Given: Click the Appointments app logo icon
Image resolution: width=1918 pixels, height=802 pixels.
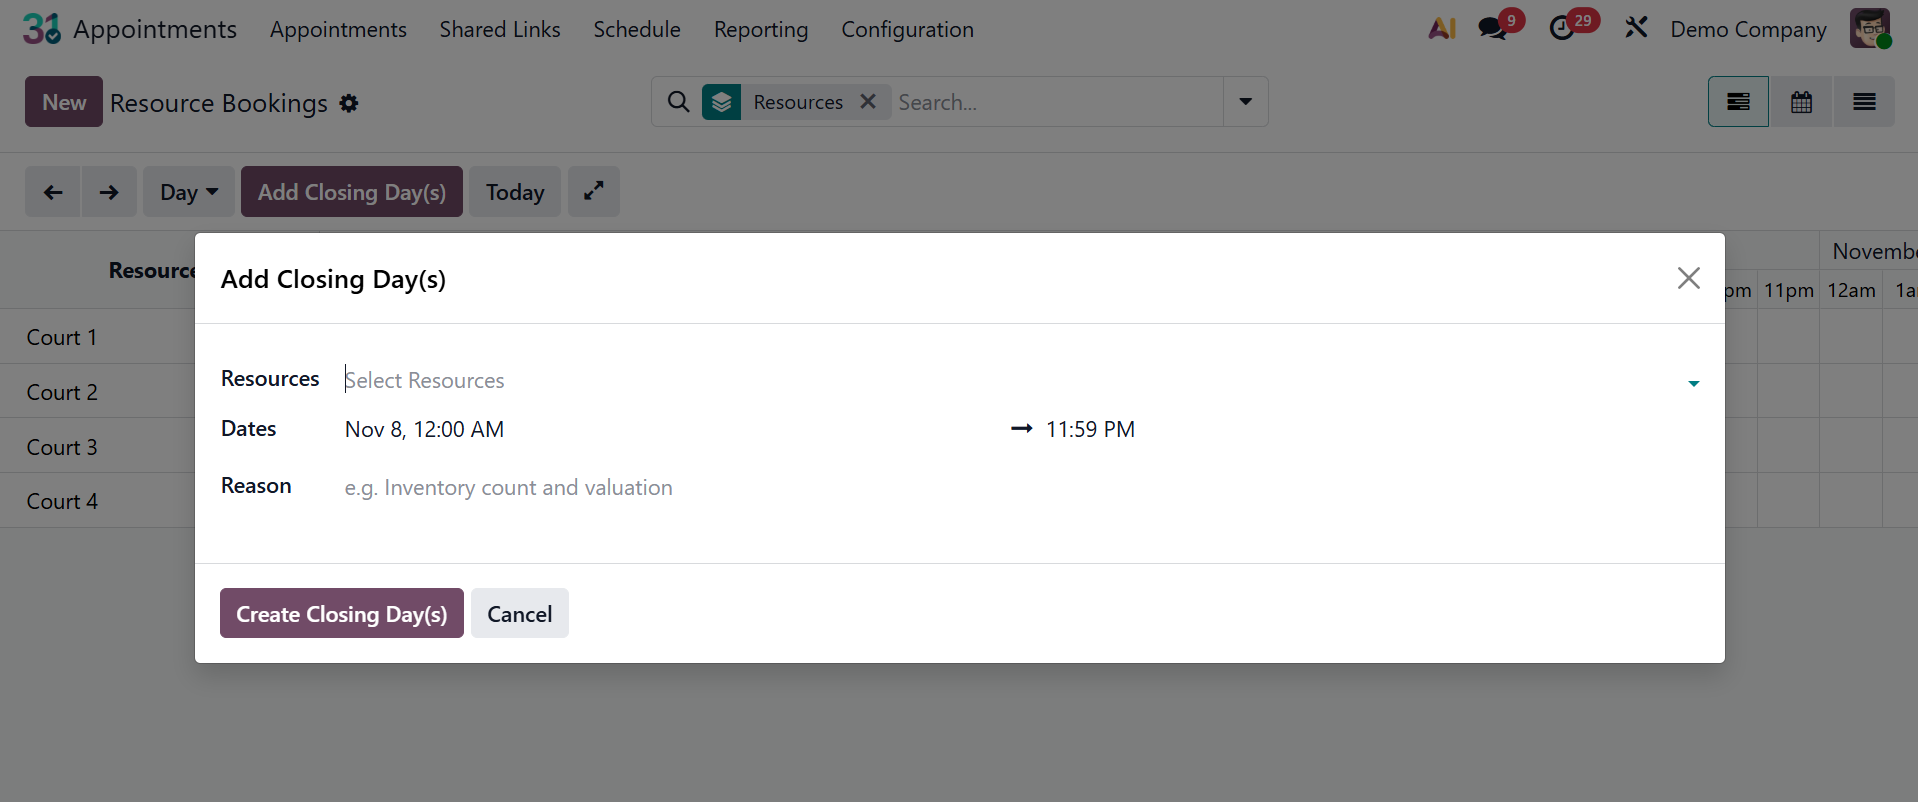Looking at the screenshot, I should coord(41,29).
